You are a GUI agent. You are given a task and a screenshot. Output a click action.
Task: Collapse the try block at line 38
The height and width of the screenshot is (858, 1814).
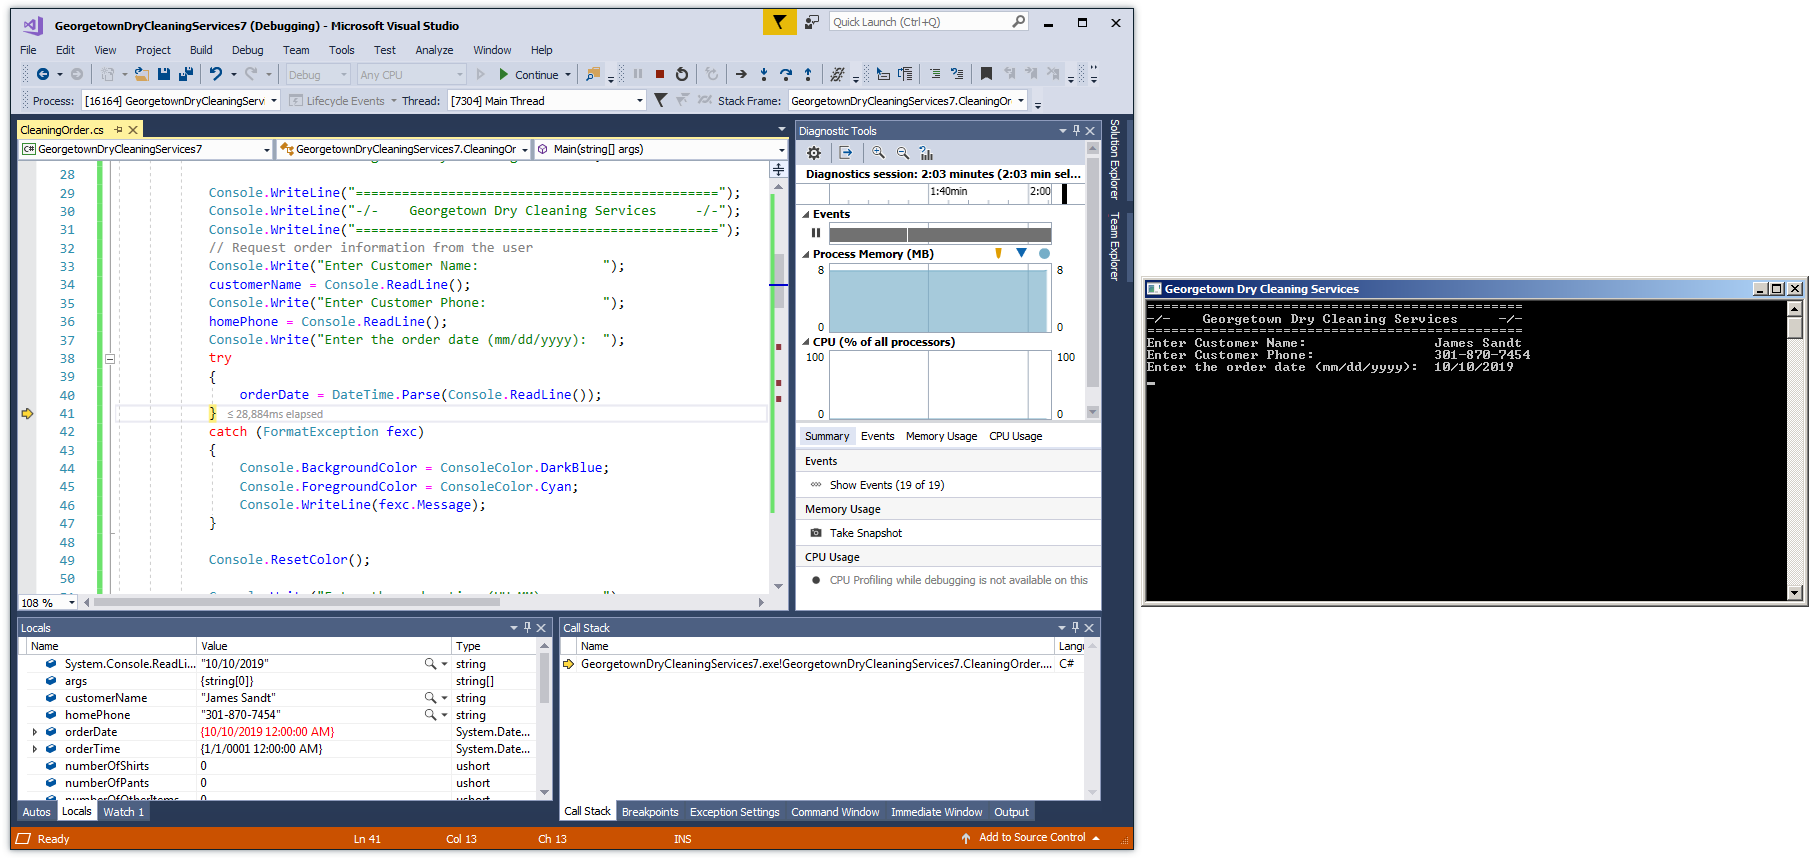click(110, 358)
